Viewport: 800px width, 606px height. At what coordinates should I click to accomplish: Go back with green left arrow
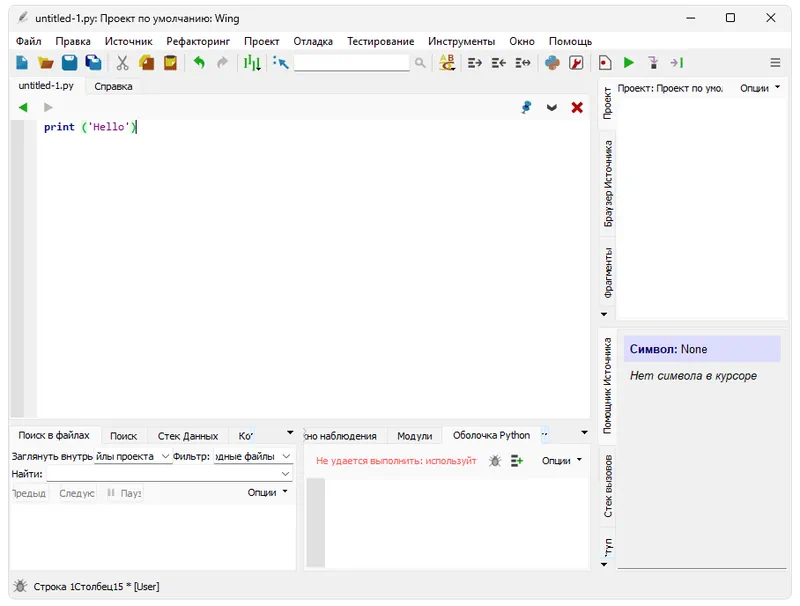click(23, 107)
